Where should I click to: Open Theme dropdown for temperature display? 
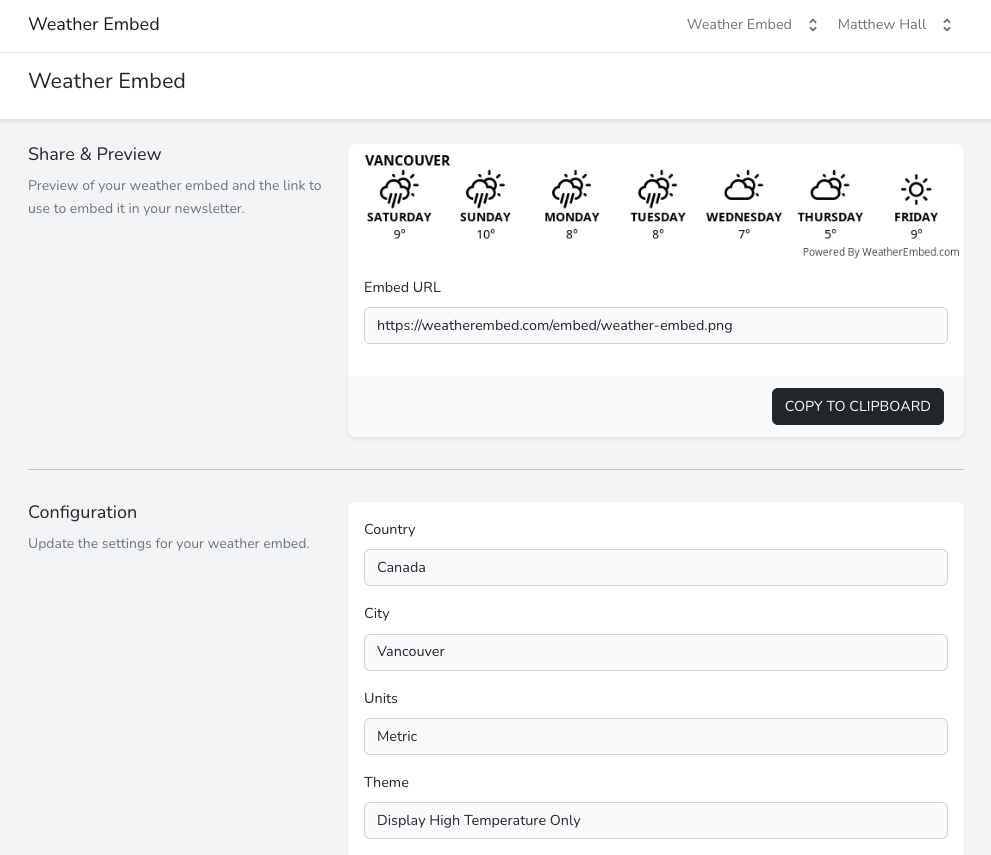point(655,820)
